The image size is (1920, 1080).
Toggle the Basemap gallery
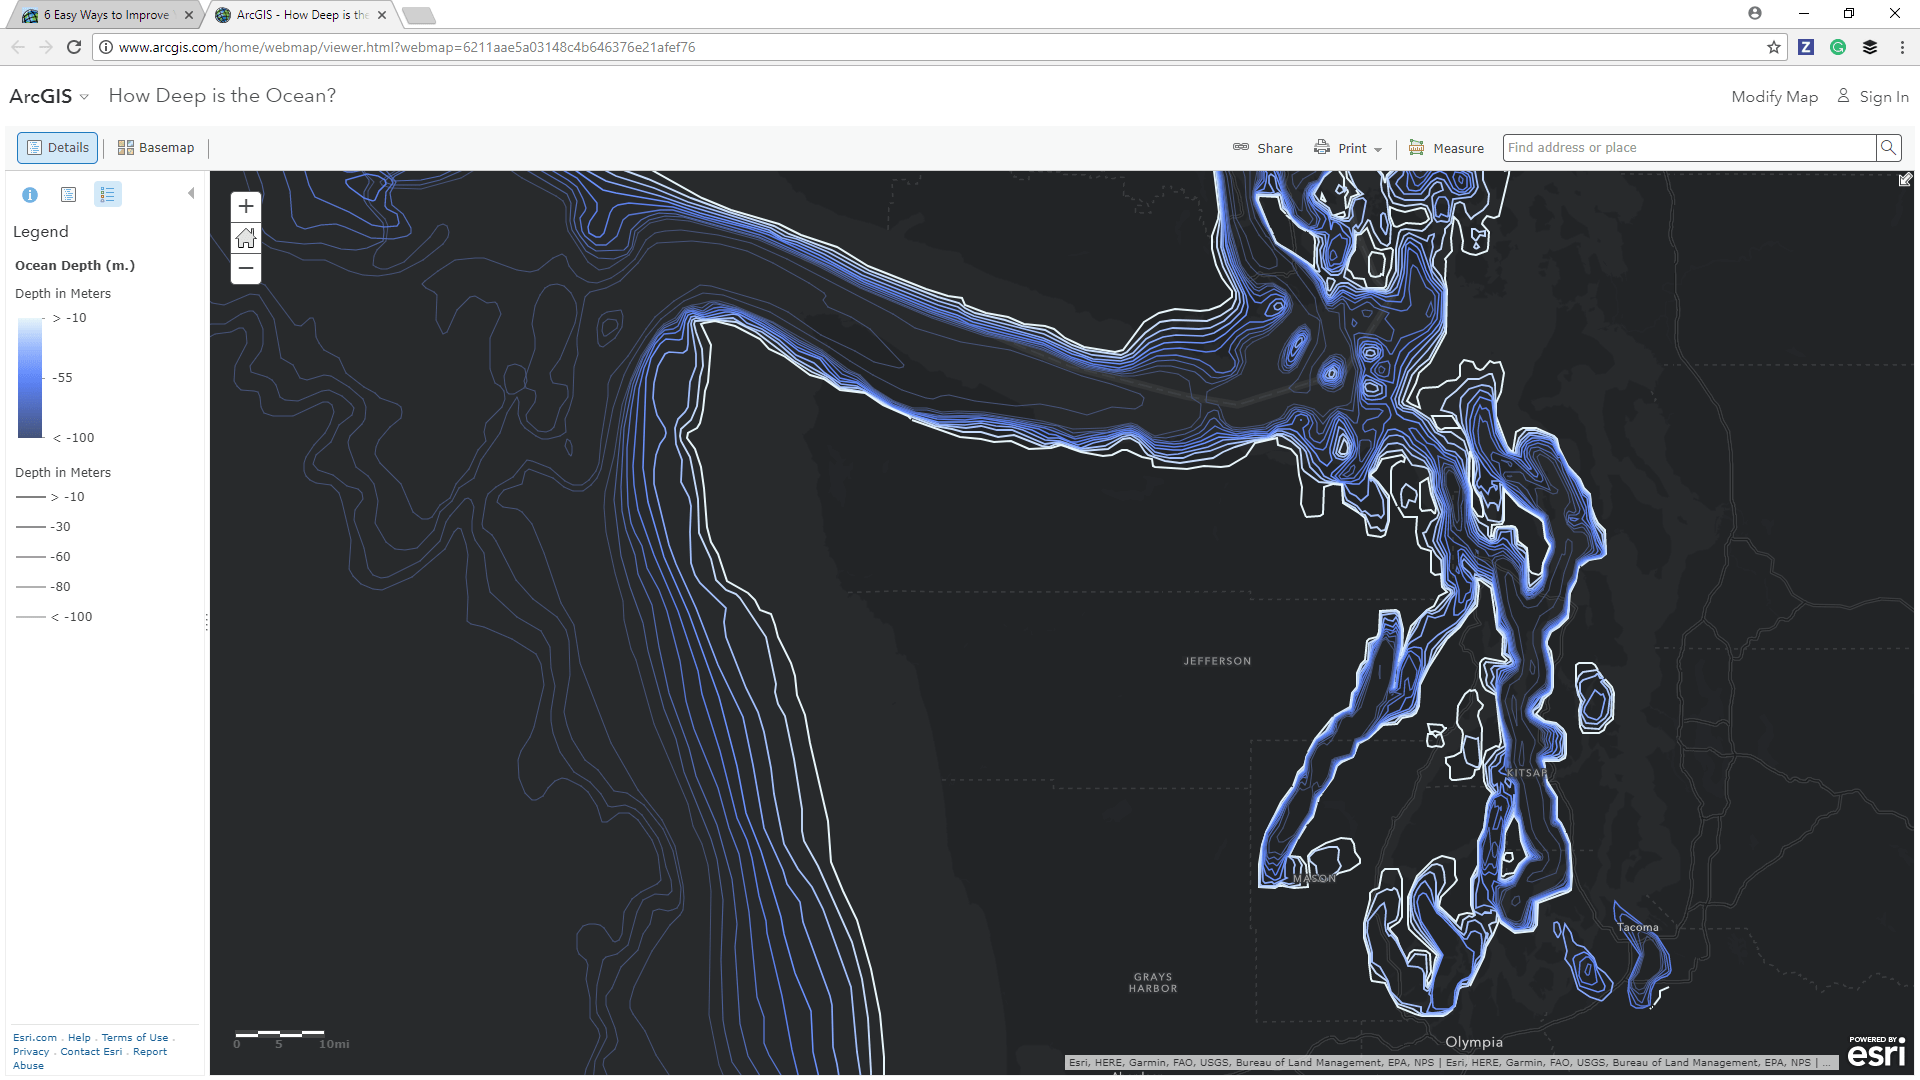155,147
